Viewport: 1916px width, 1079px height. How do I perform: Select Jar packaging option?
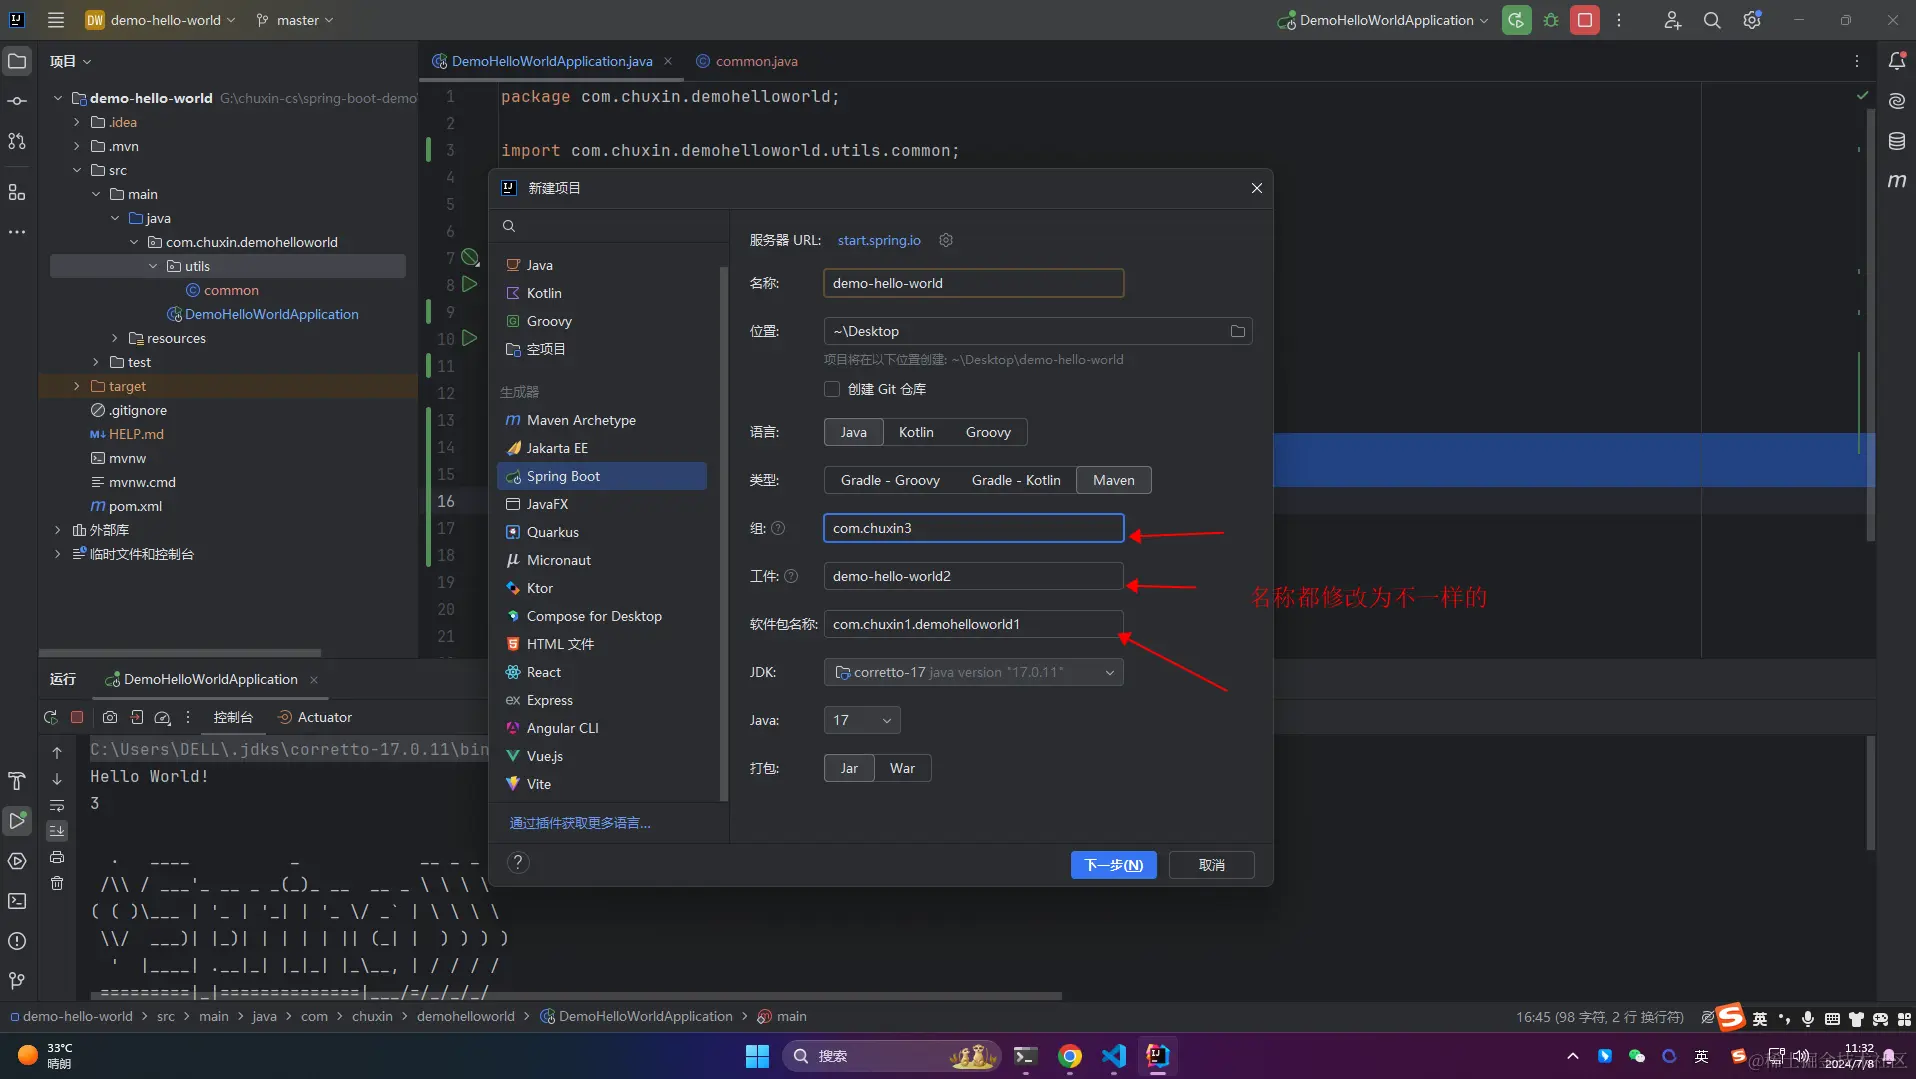[x=849, y=768]
